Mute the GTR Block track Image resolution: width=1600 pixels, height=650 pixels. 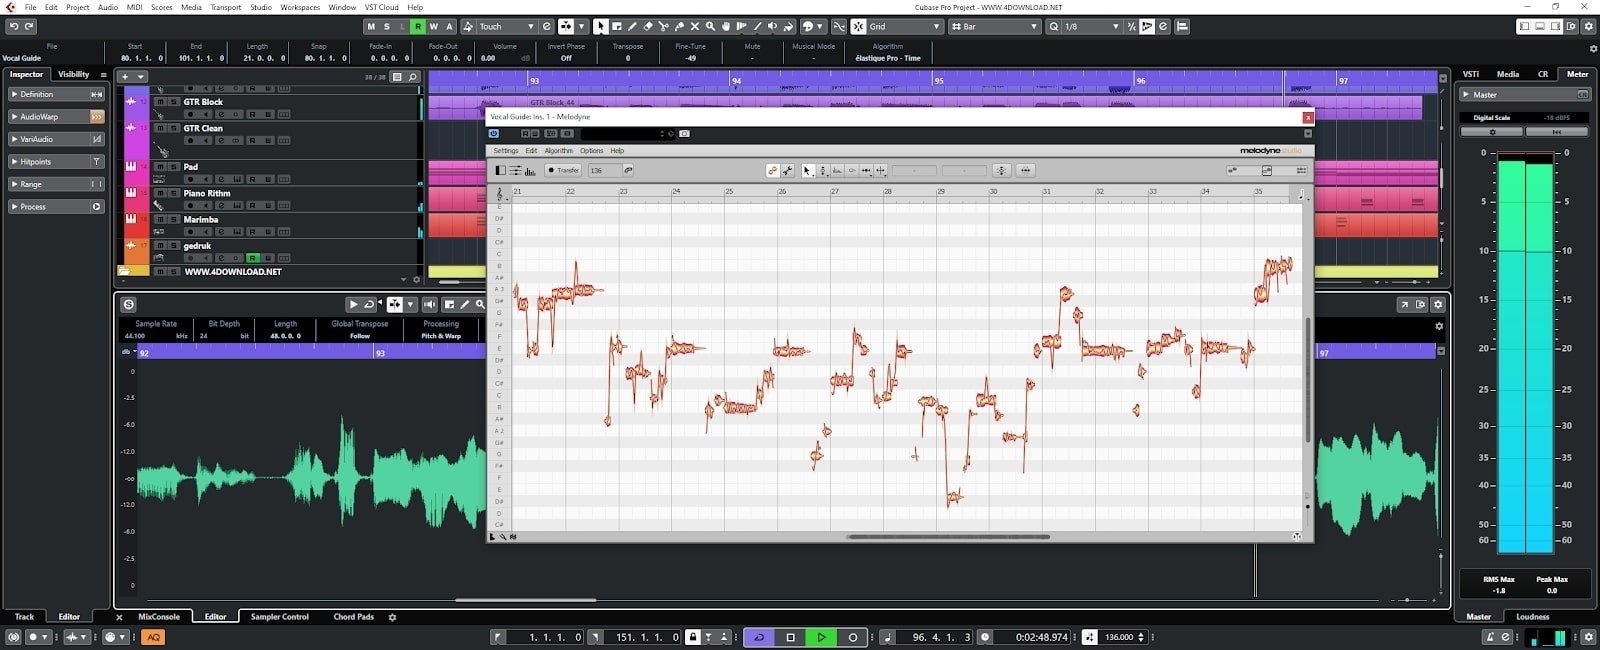(160, 102)
